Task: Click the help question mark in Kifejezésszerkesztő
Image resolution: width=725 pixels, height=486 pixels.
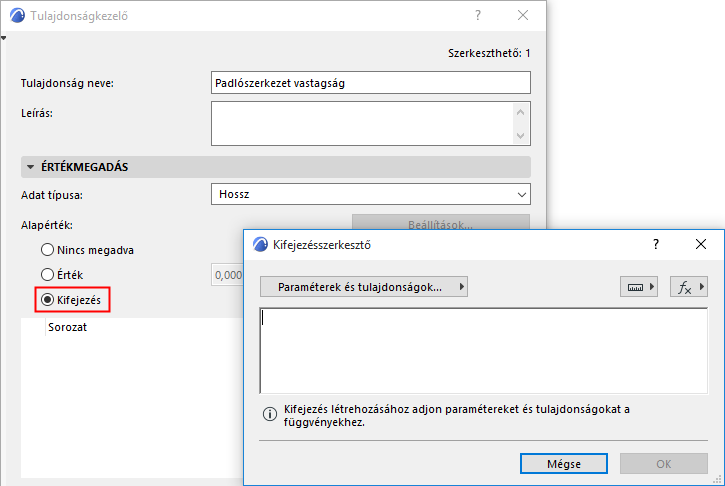Action: 656,244
